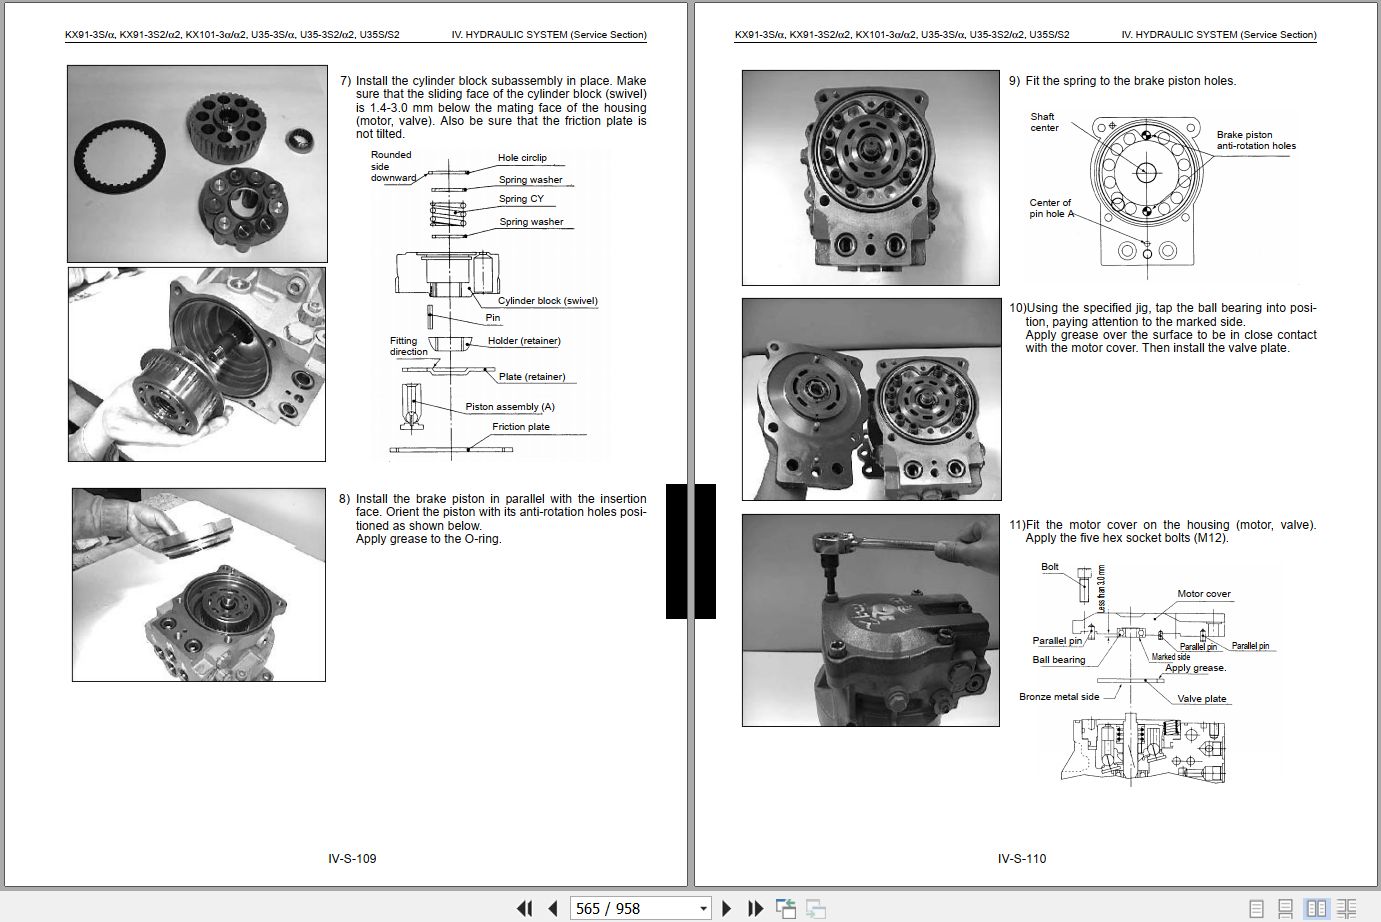Image resolution: width=1381 pixels, height=922 pixels.
Task: Click the 'Friction plate' diagram label
Action: coord(521,427)
